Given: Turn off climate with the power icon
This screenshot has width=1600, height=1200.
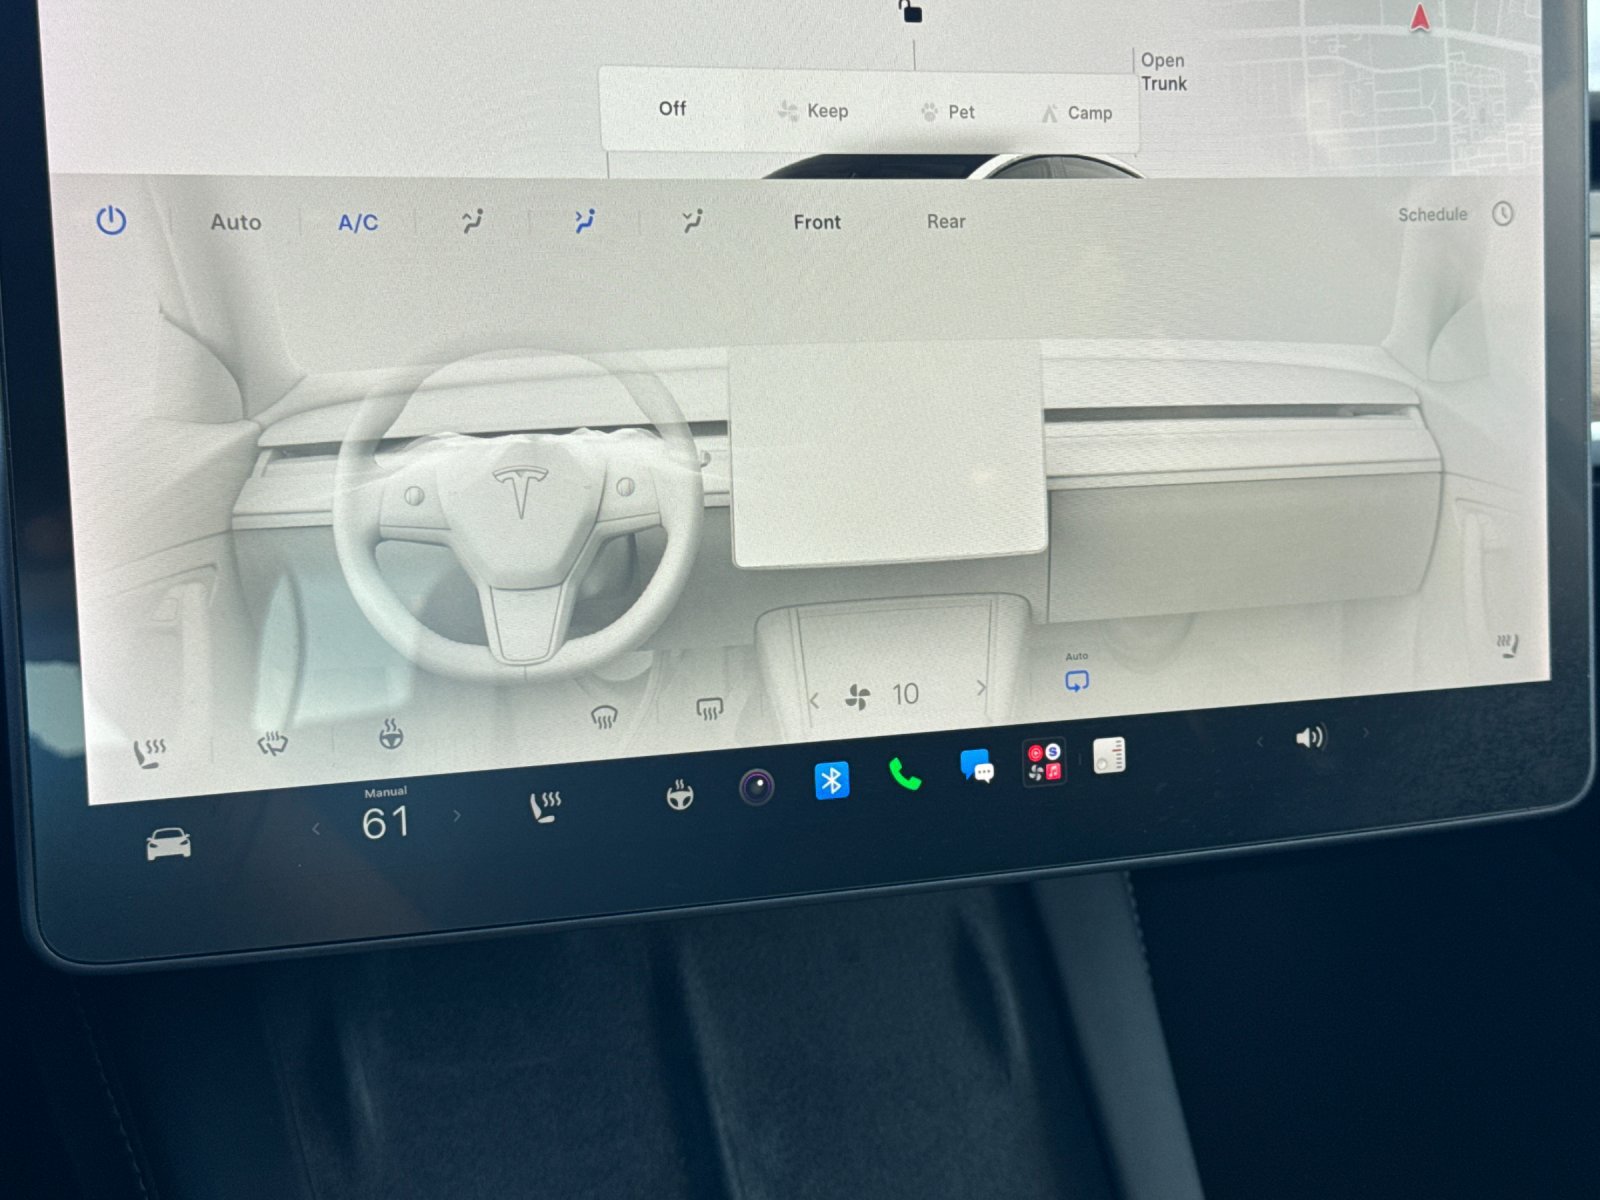Looking at the screenshot, I should (111, 220).
